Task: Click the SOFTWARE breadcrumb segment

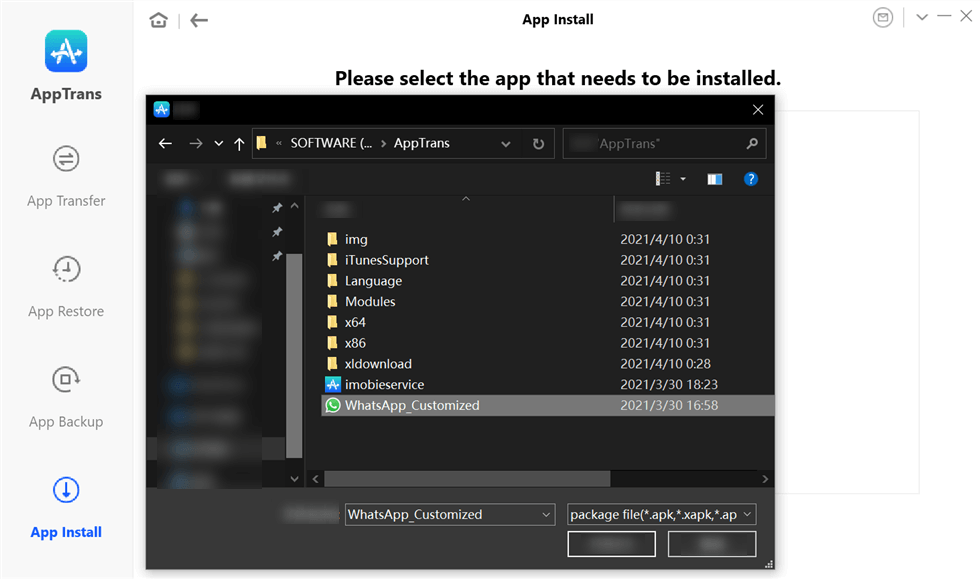Action: click(331, 143)
